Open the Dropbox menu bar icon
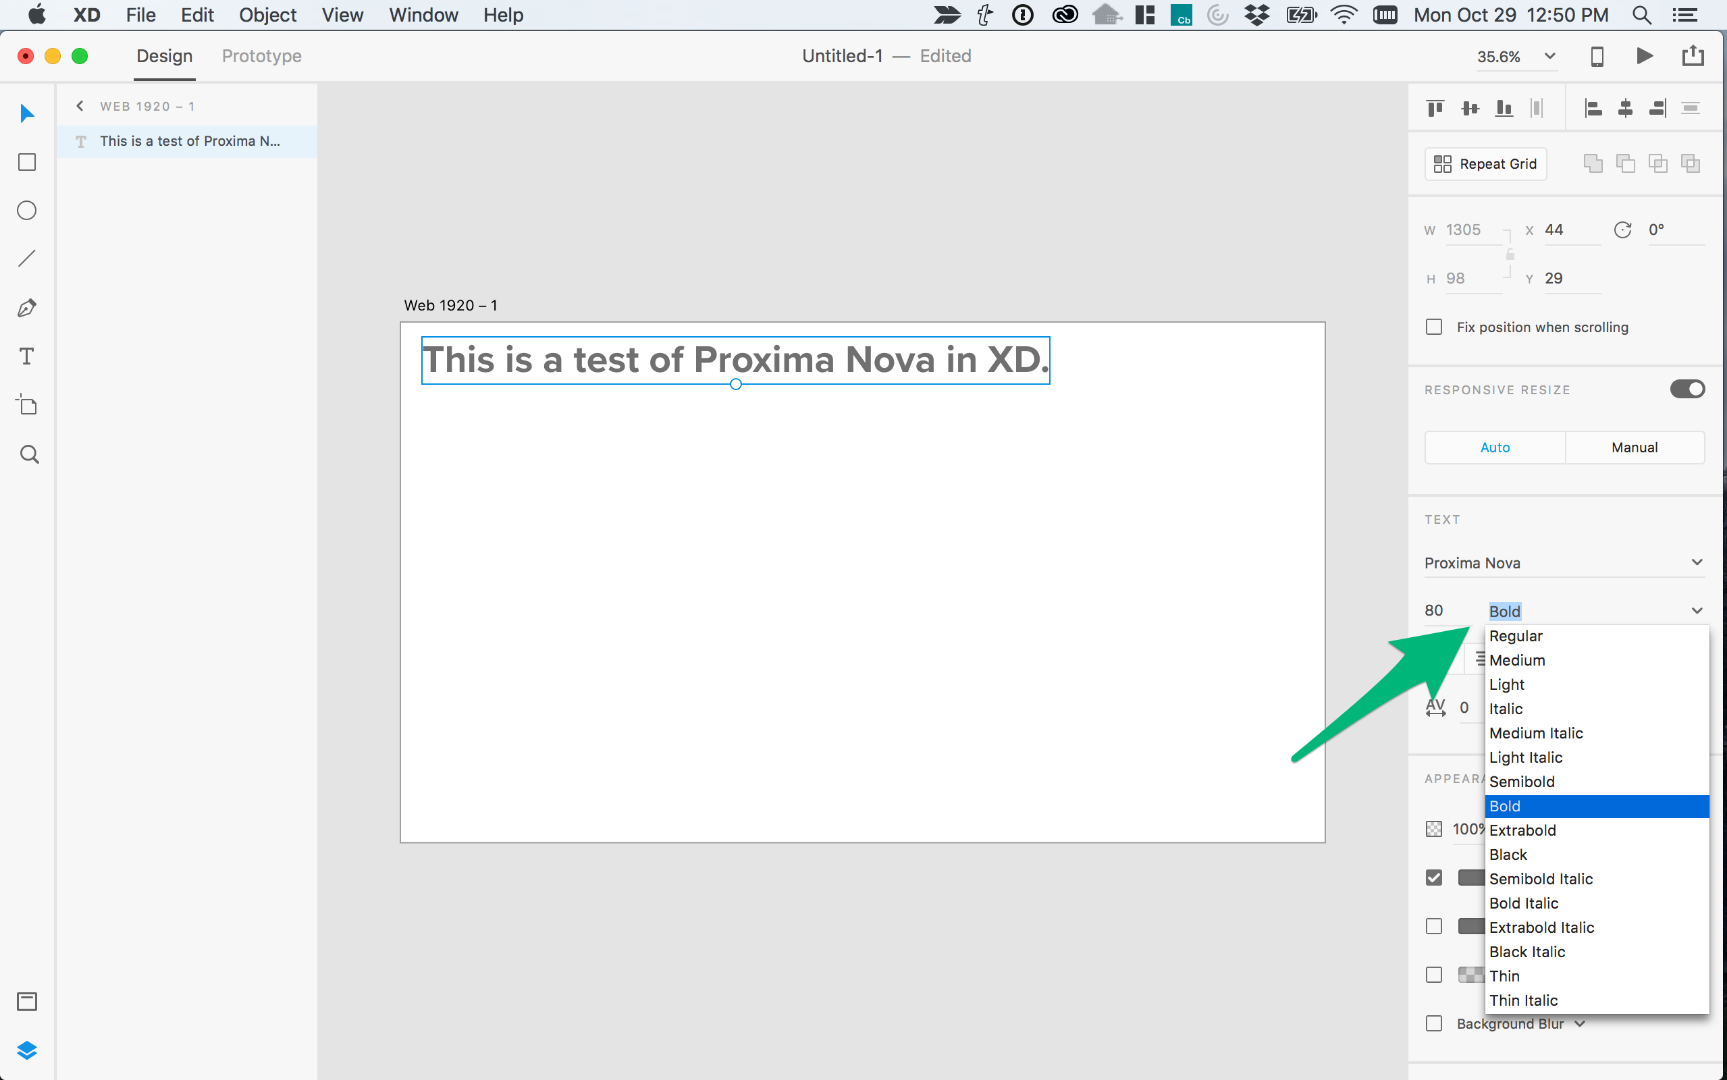 click(1257, 15)
